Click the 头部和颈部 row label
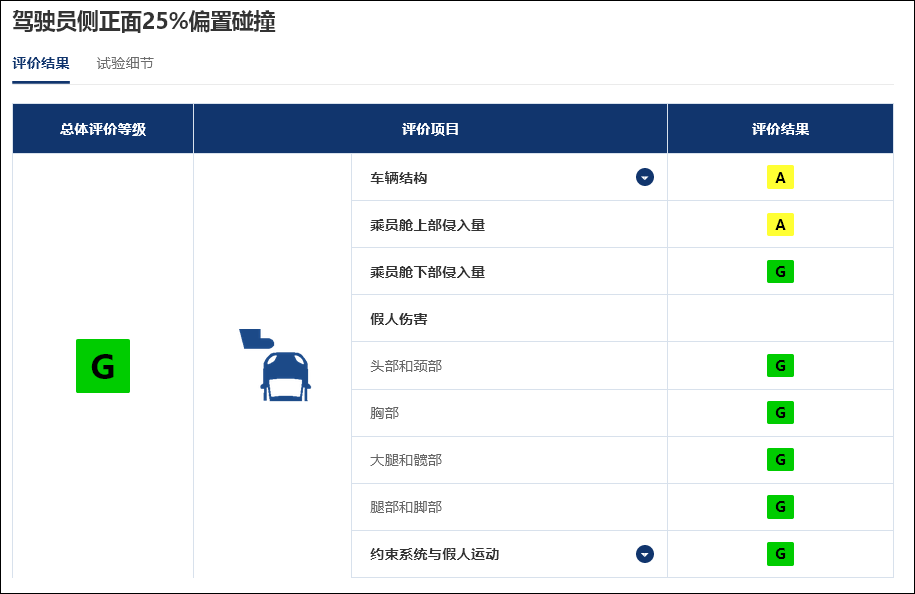The height and width of the screenshot is (594, 915). tap(406, 366)
